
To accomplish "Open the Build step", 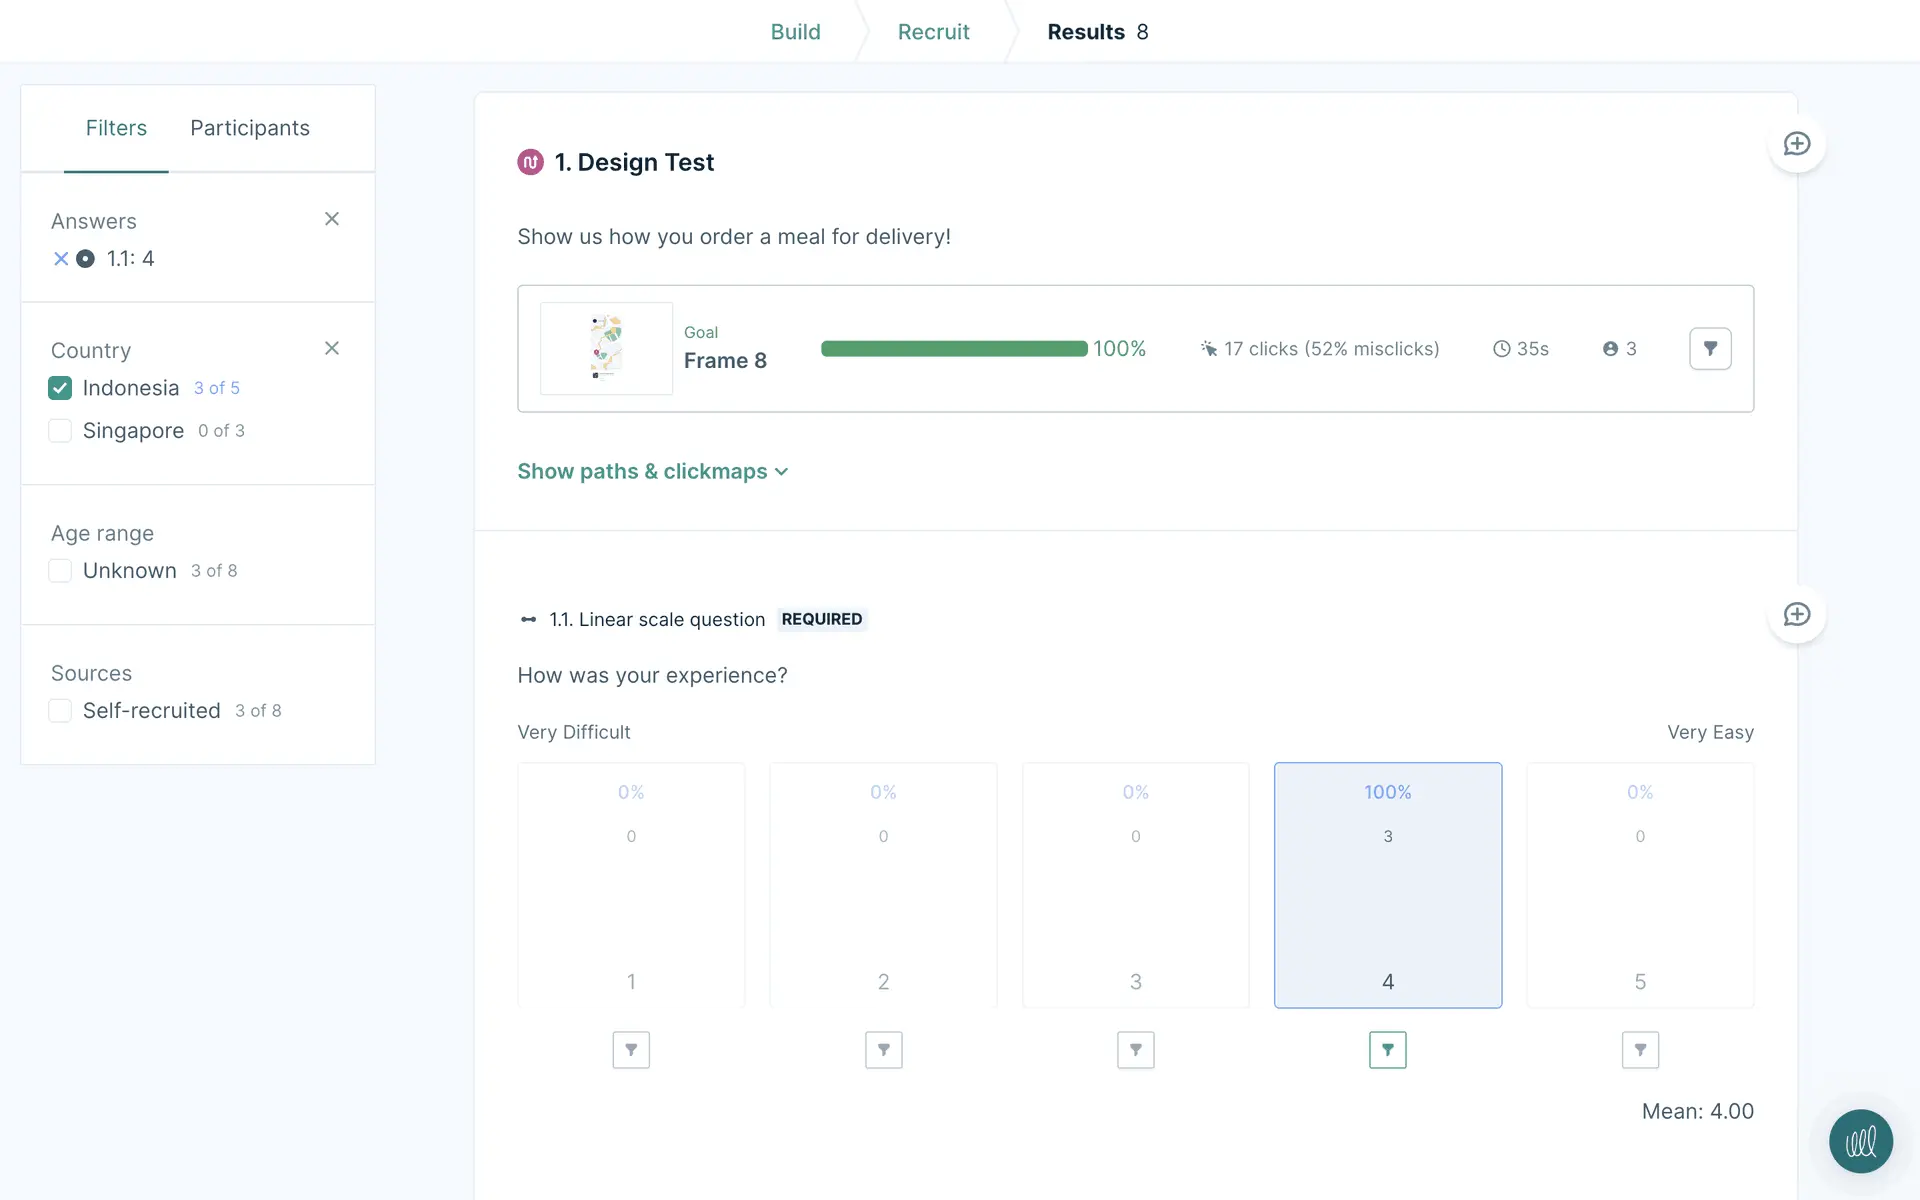I will (x=795, y=32).
